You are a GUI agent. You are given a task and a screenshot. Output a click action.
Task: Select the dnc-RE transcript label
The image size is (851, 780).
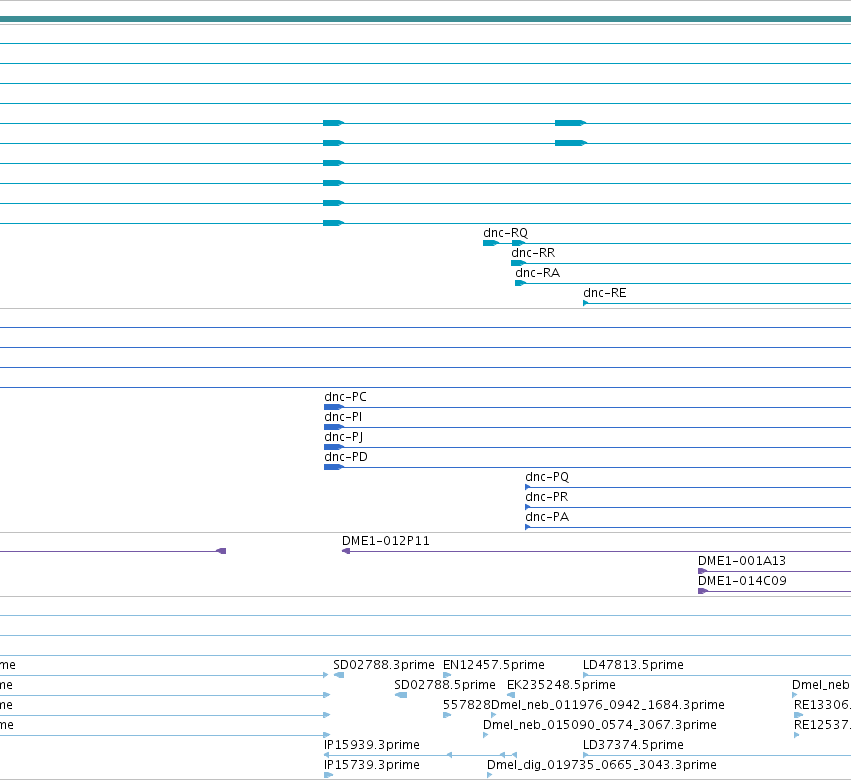coord(605,293)
